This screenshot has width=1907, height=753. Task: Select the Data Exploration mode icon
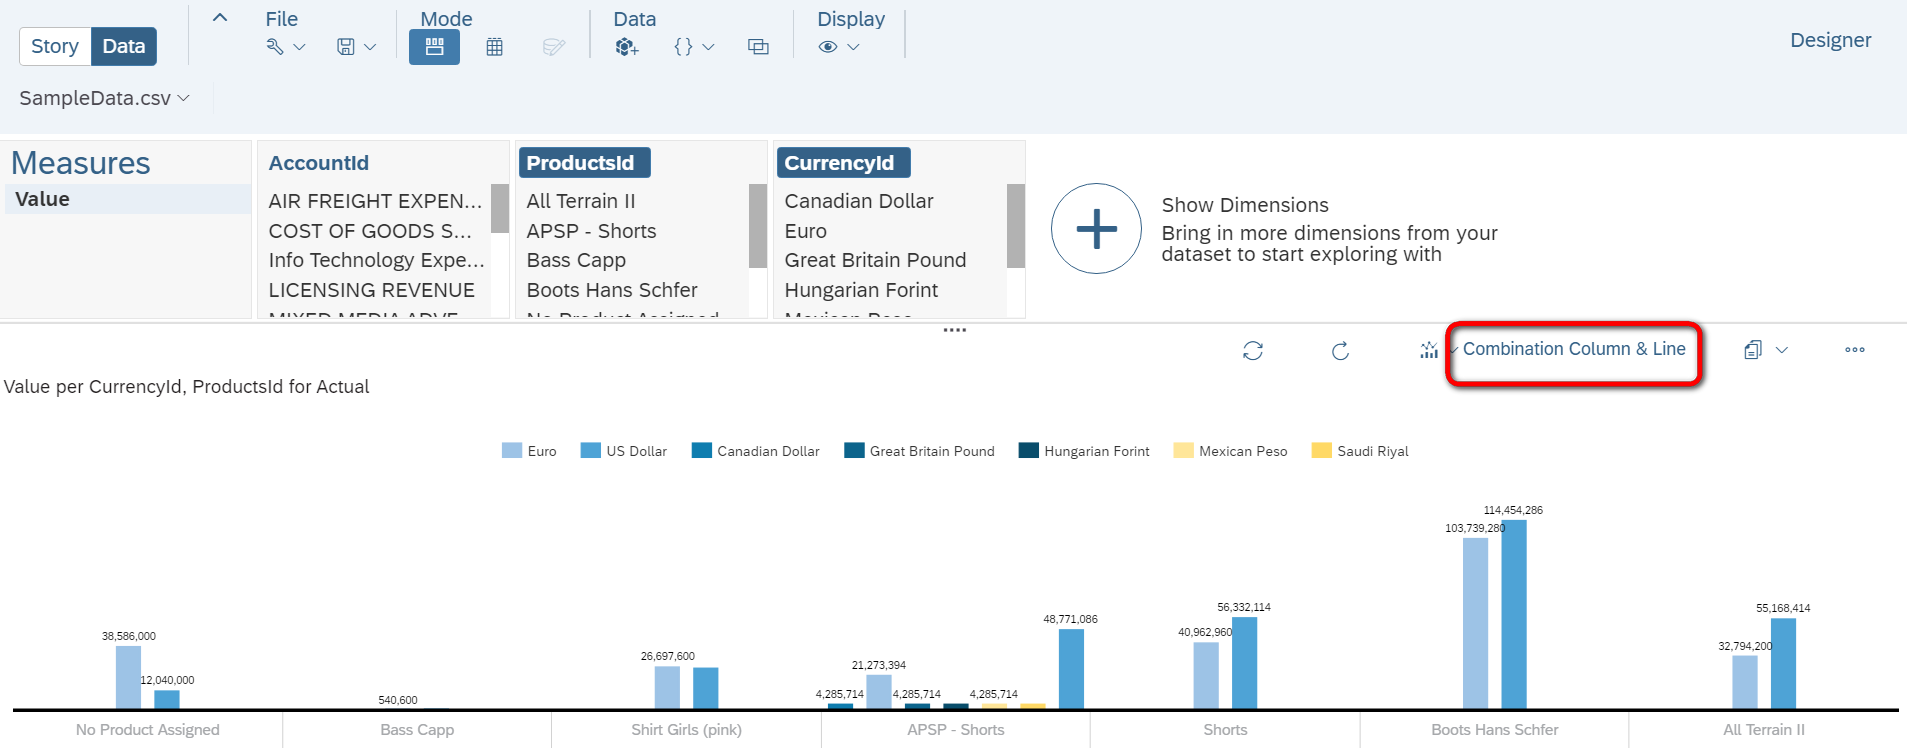click(434, 46)
